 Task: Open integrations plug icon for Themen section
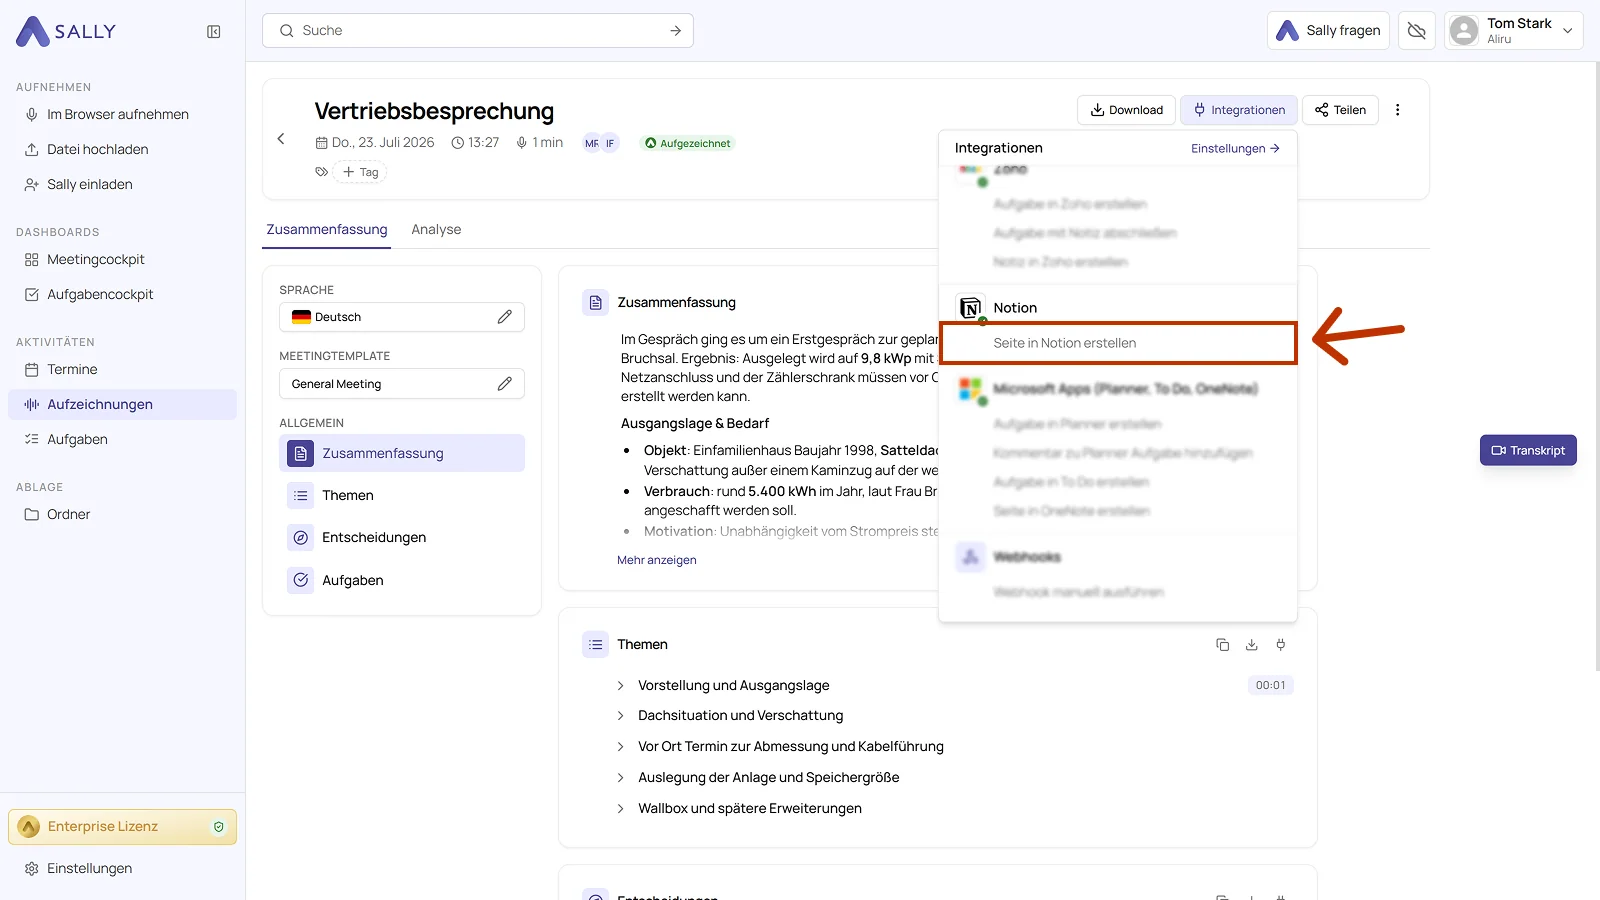click(x=1281, y=645)
